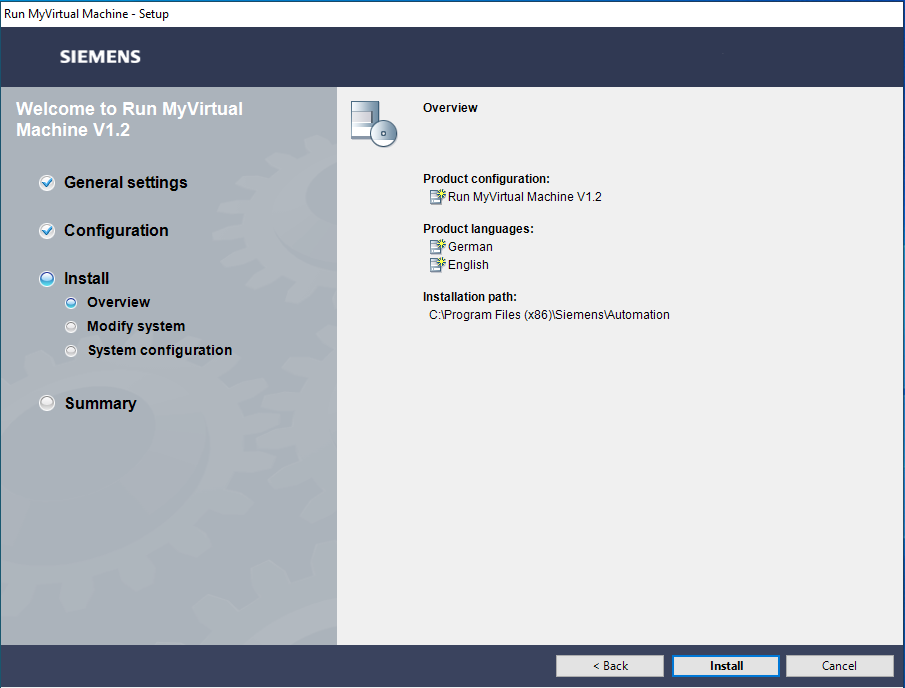
Task: Click the System configuration step bullet
Action: click(71, 350)
